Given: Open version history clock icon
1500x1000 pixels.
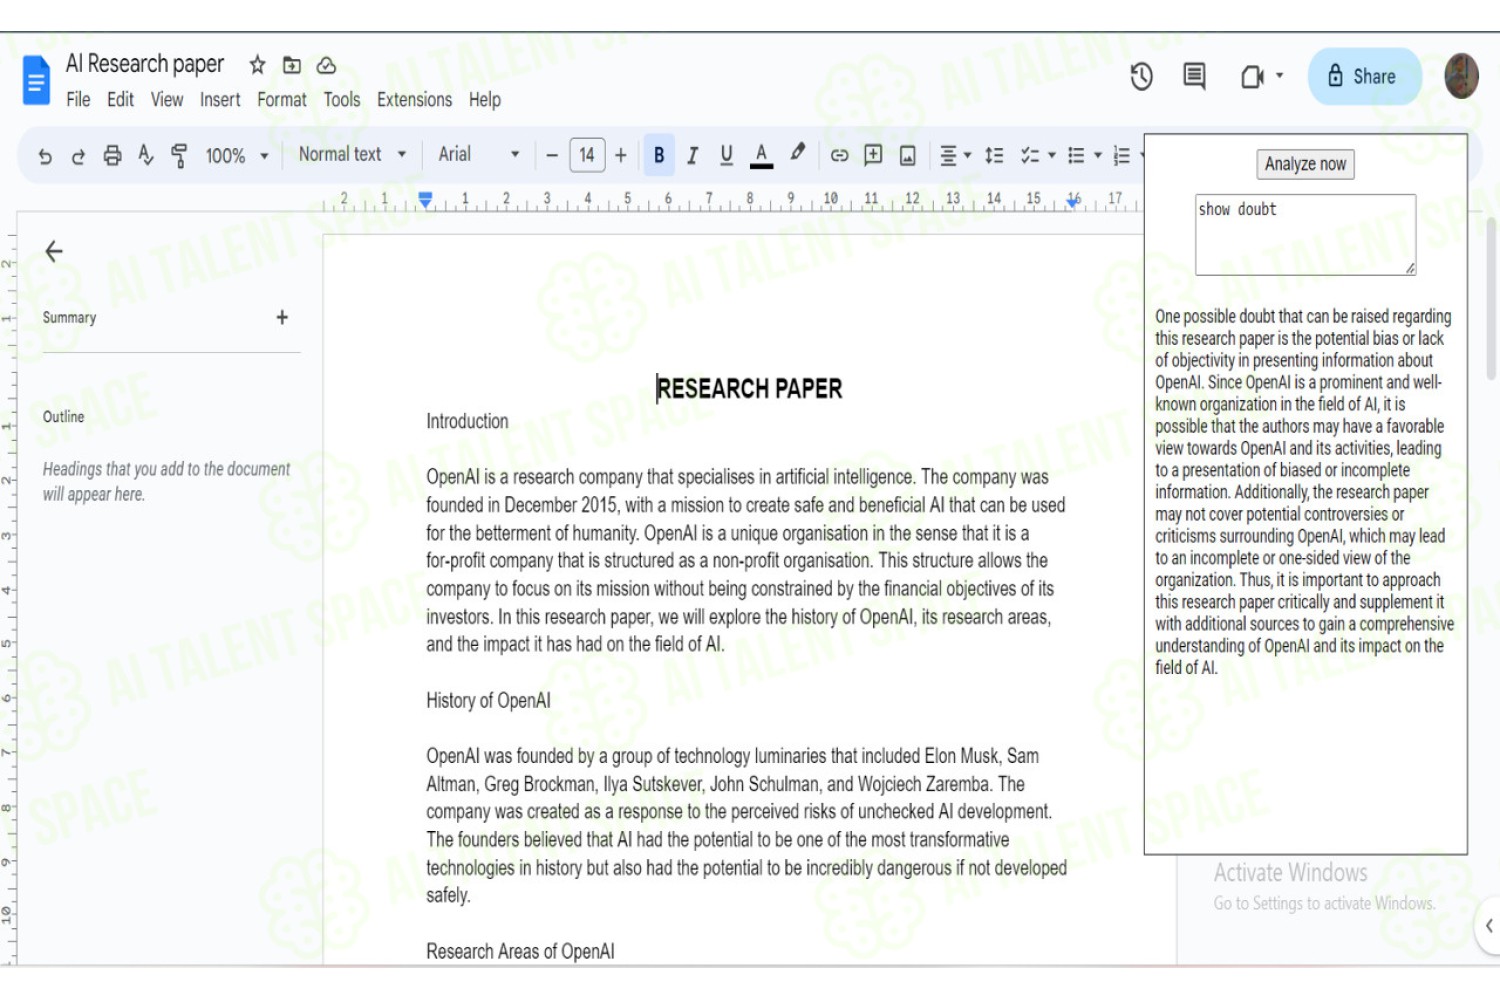Looking at the screenshot, I should pos(1141,76).
